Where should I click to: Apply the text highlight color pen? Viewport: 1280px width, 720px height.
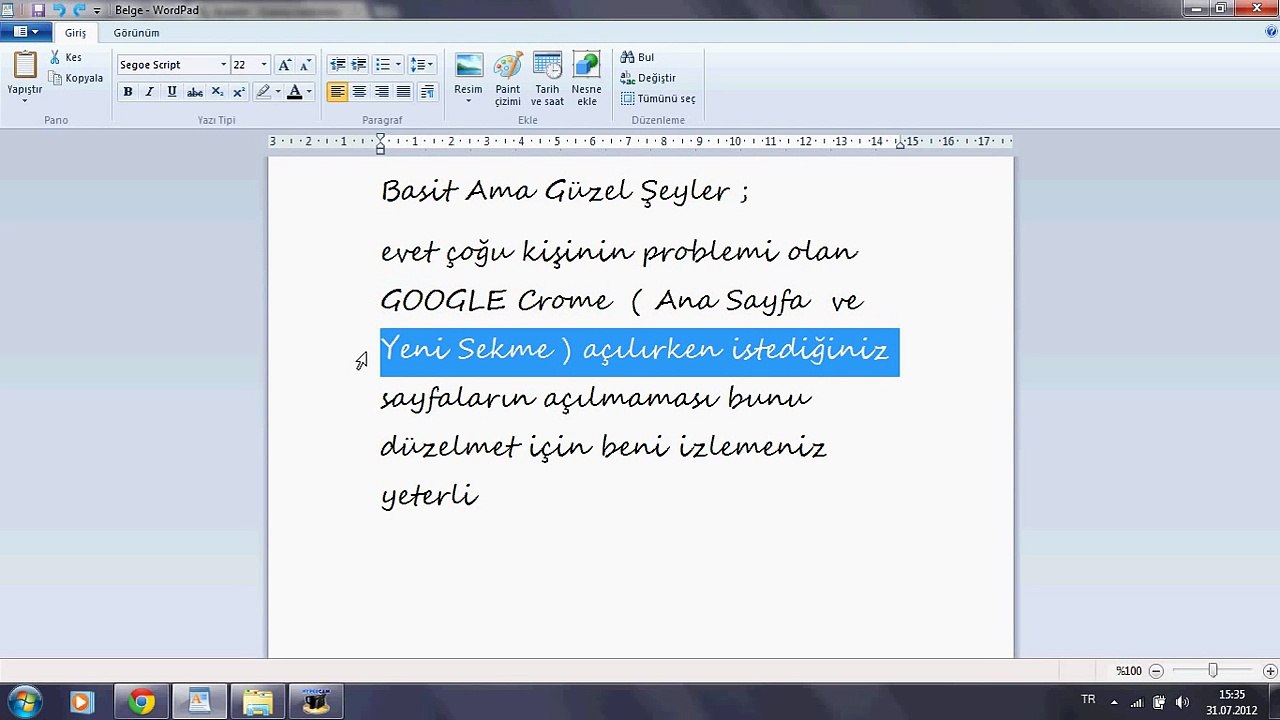point(263,92)
